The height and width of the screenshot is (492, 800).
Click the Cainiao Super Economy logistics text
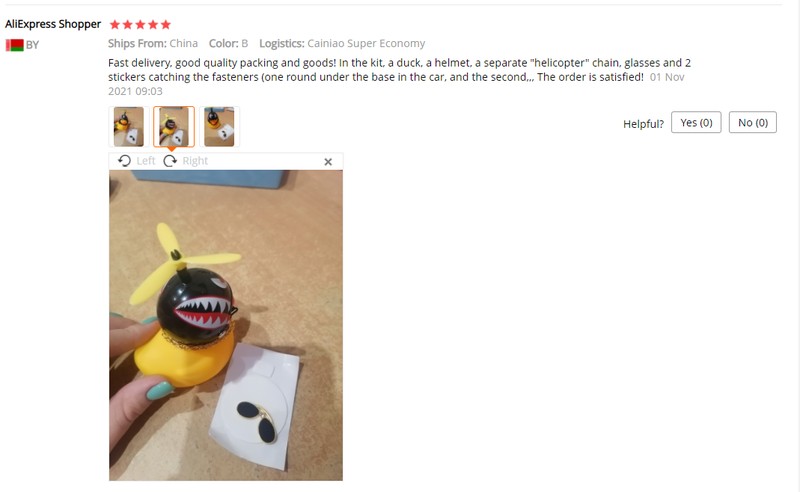click(x=366, y=43)
